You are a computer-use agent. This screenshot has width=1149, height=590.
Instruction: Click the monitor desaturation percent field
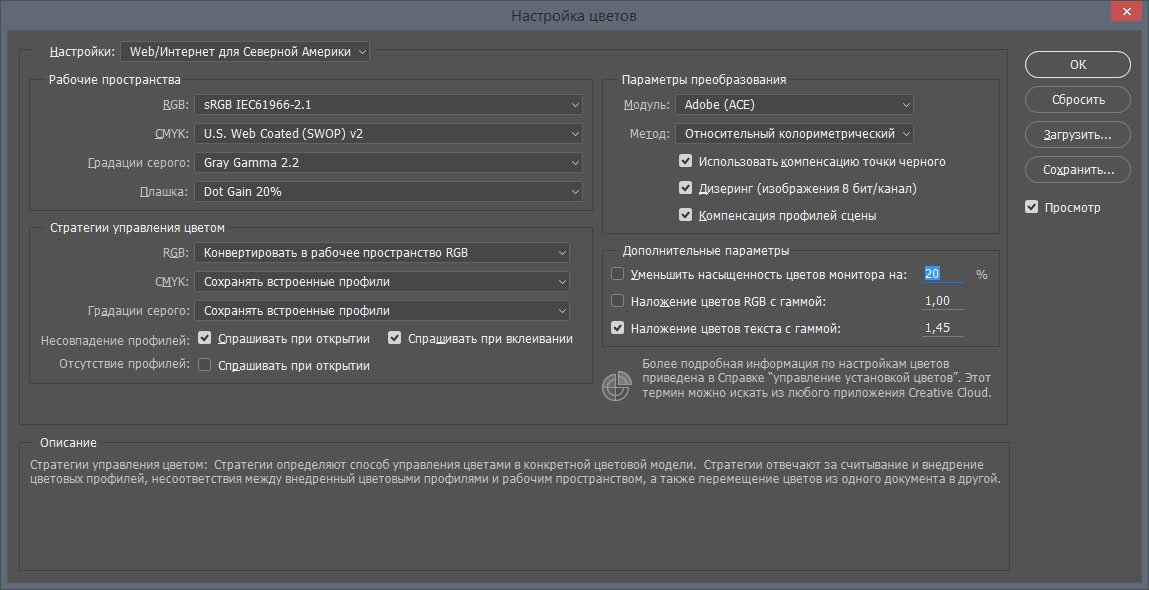point(943,274)
